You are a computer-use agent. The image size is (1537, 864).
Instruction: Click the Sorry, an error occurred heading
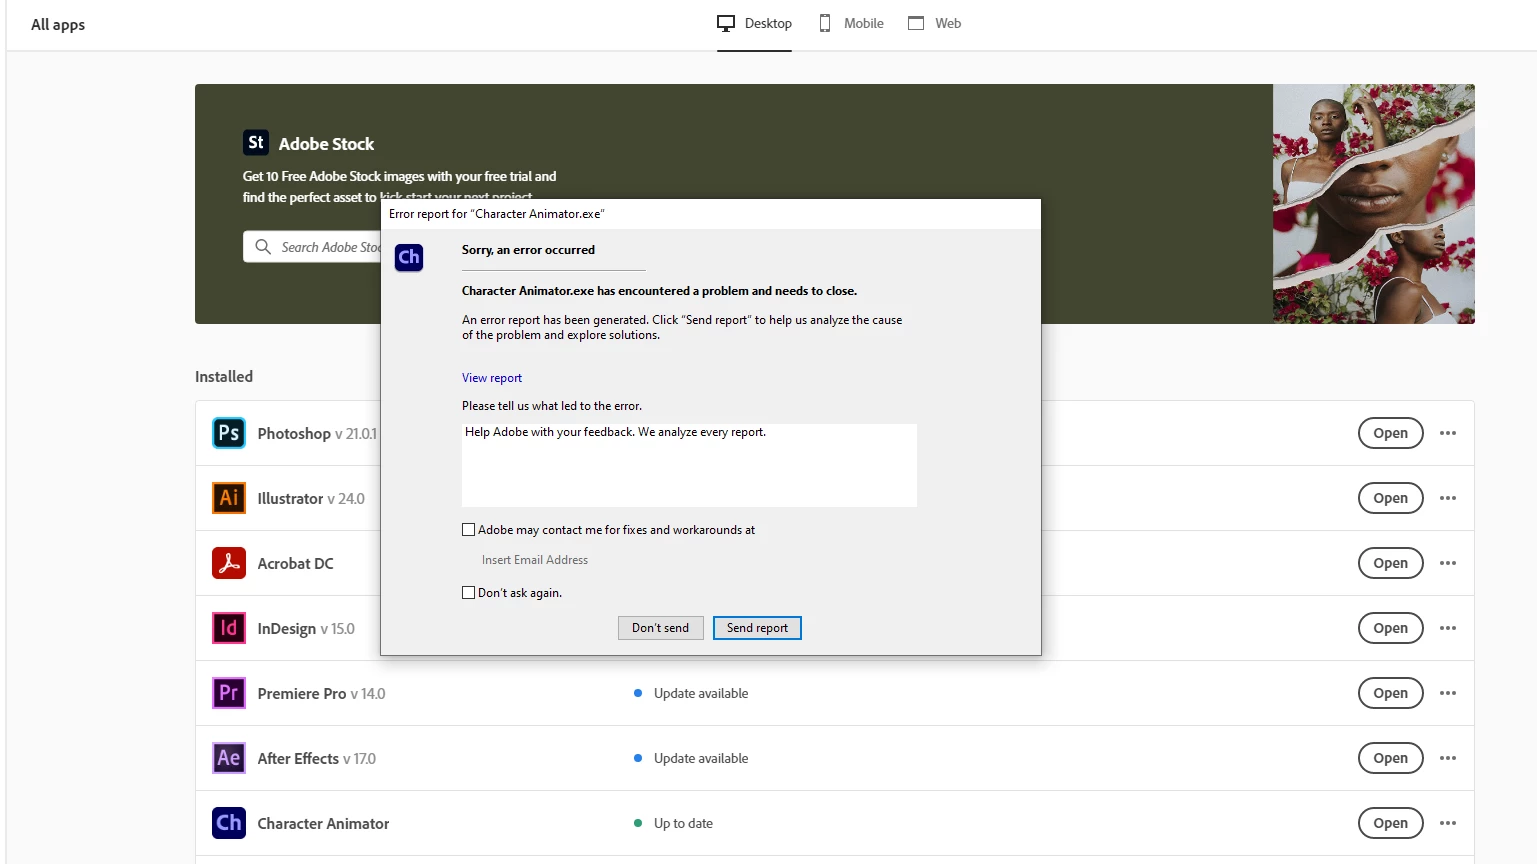528,250
